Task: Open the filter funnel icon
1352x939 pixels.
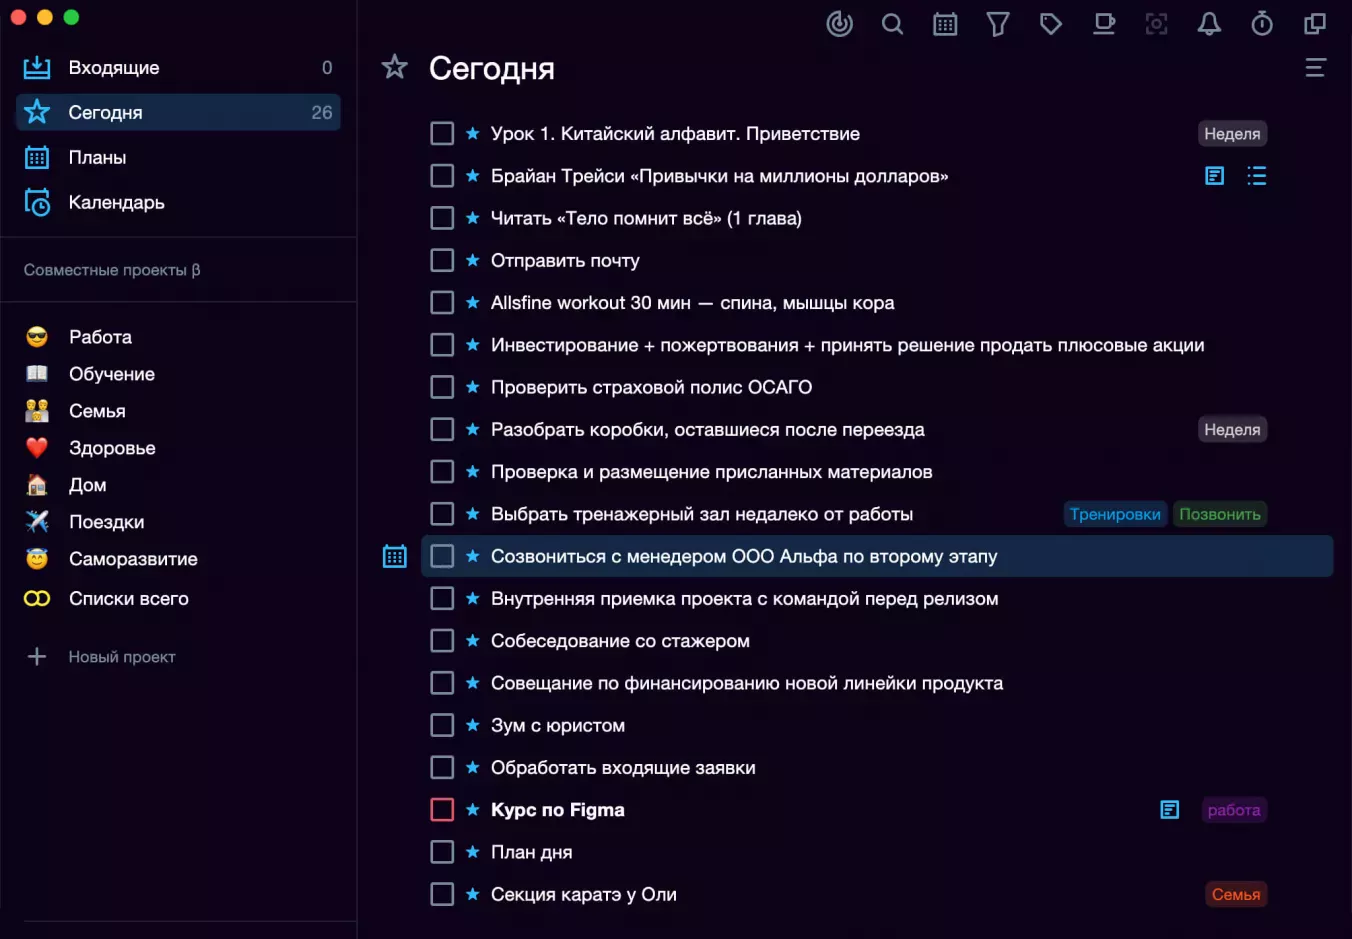Action: (998, 24)
